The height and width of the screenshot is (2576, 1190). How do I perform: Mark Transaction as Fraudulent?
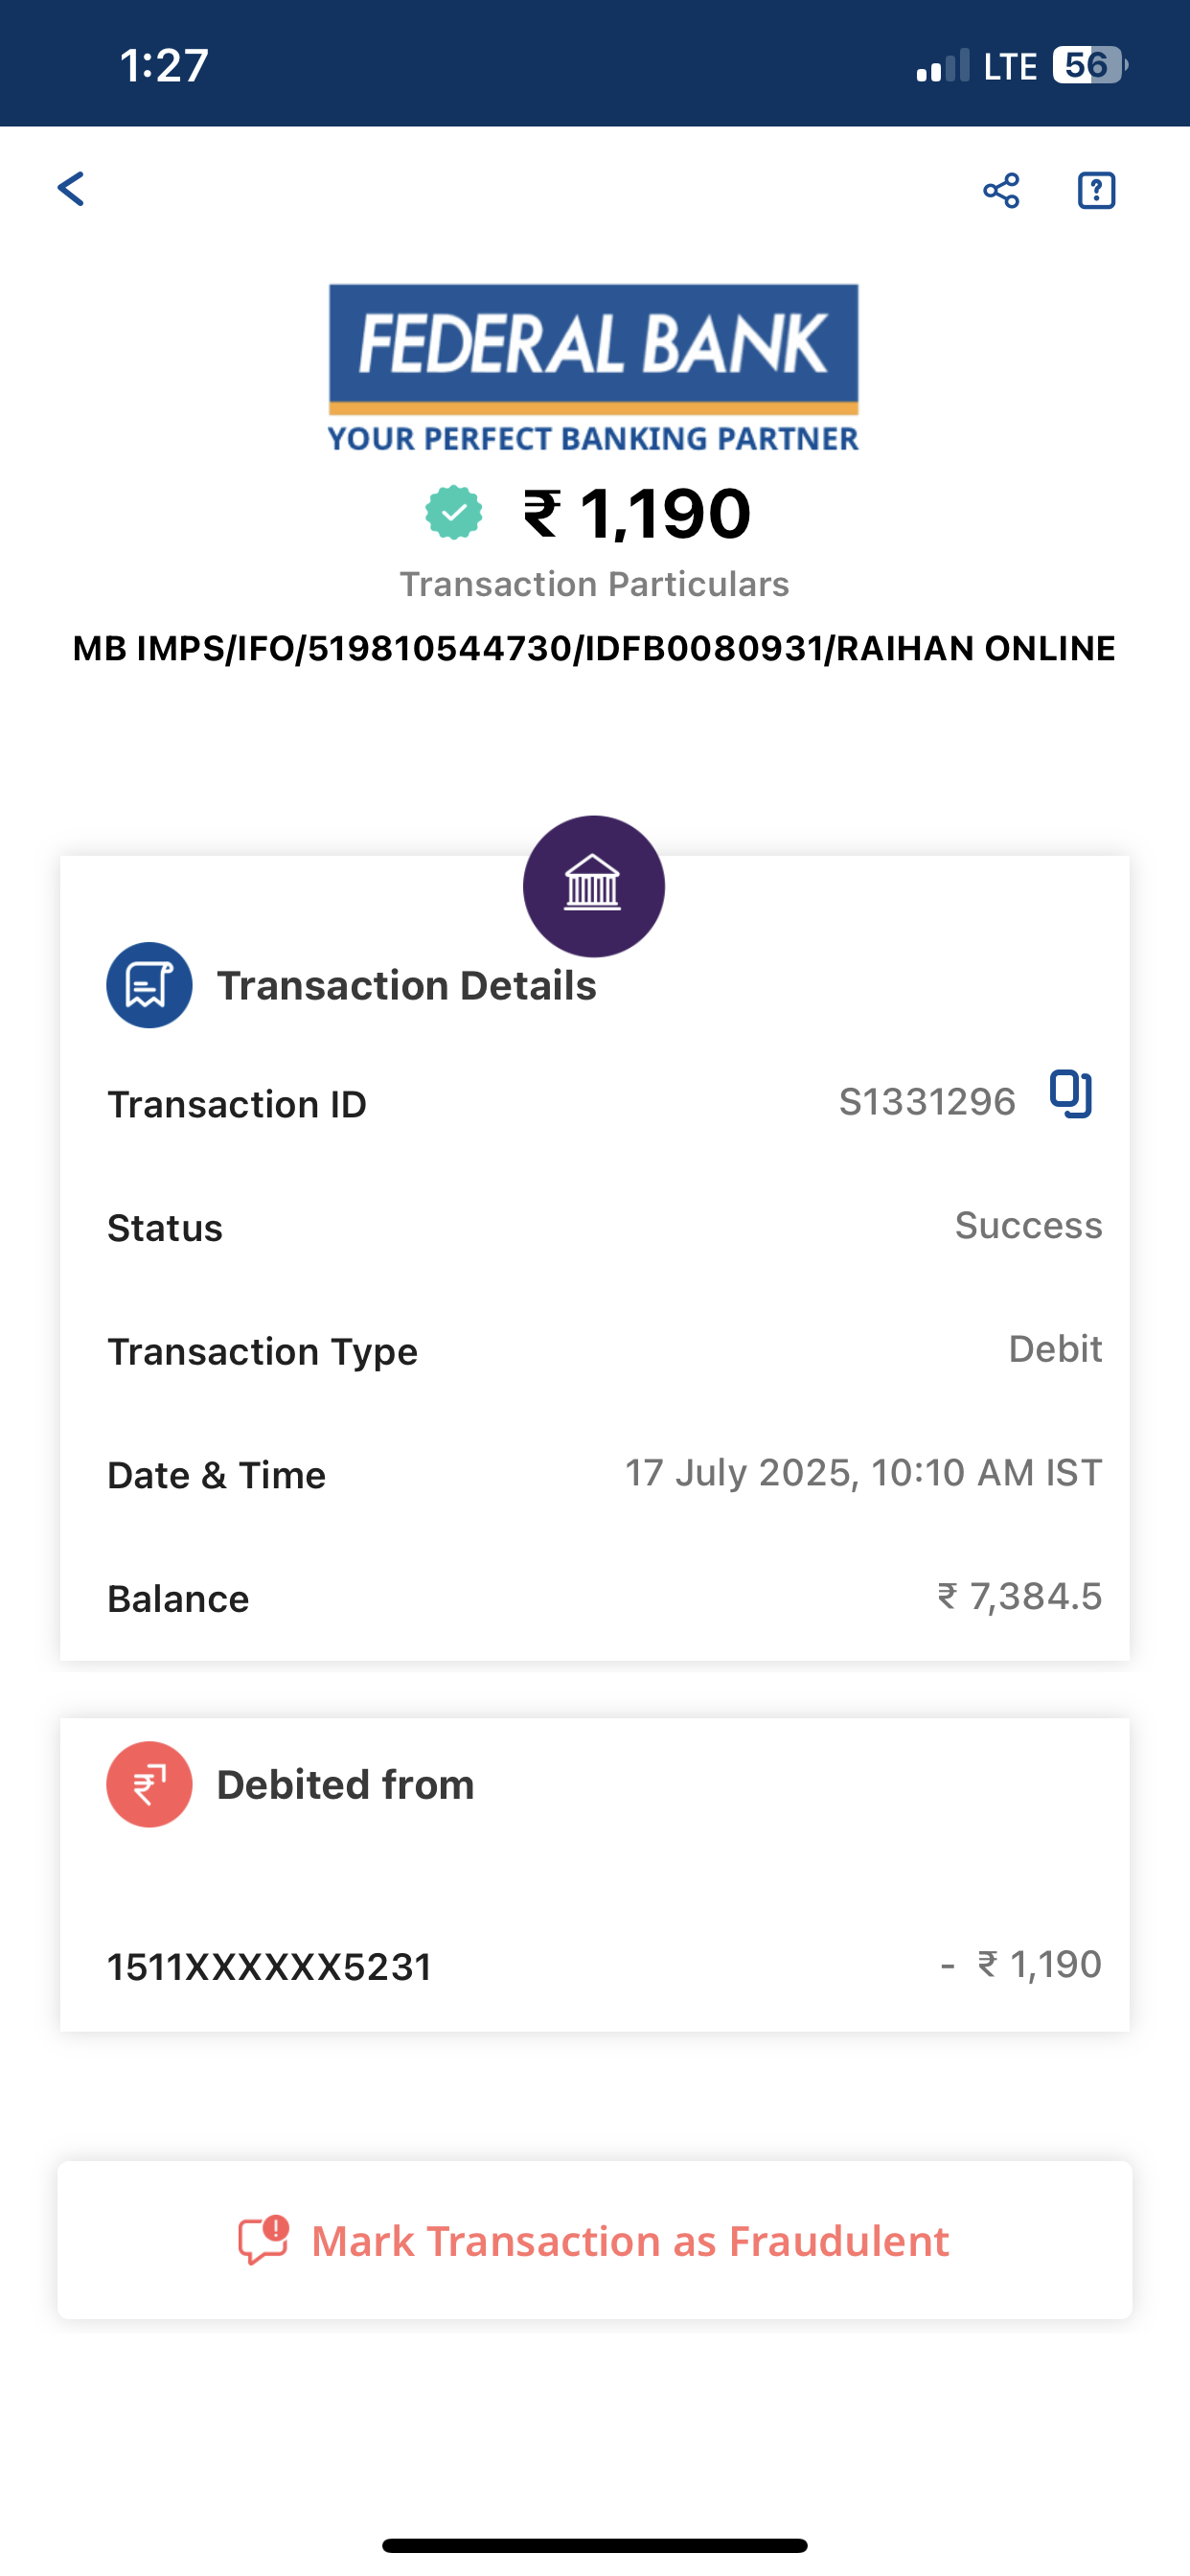pos(630,2241)
